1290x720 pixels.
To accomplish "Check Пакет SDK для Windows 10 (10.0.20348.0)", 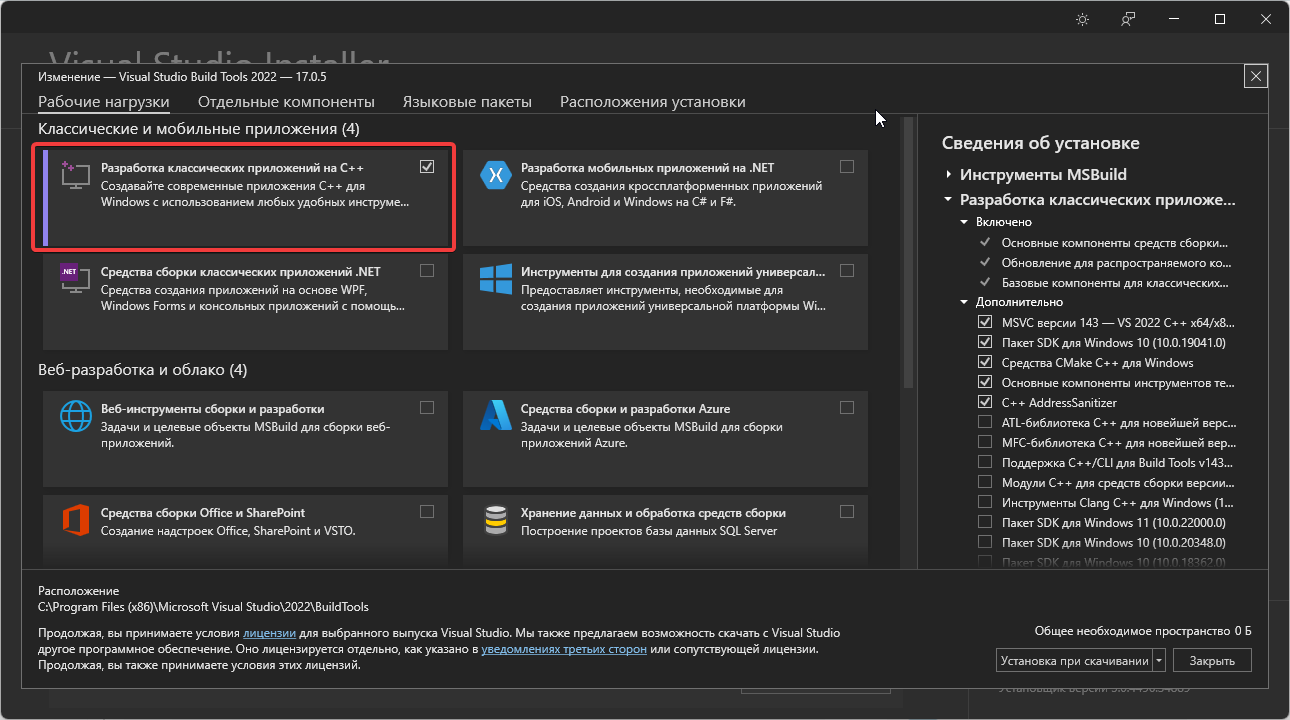I will click(984, 543).
